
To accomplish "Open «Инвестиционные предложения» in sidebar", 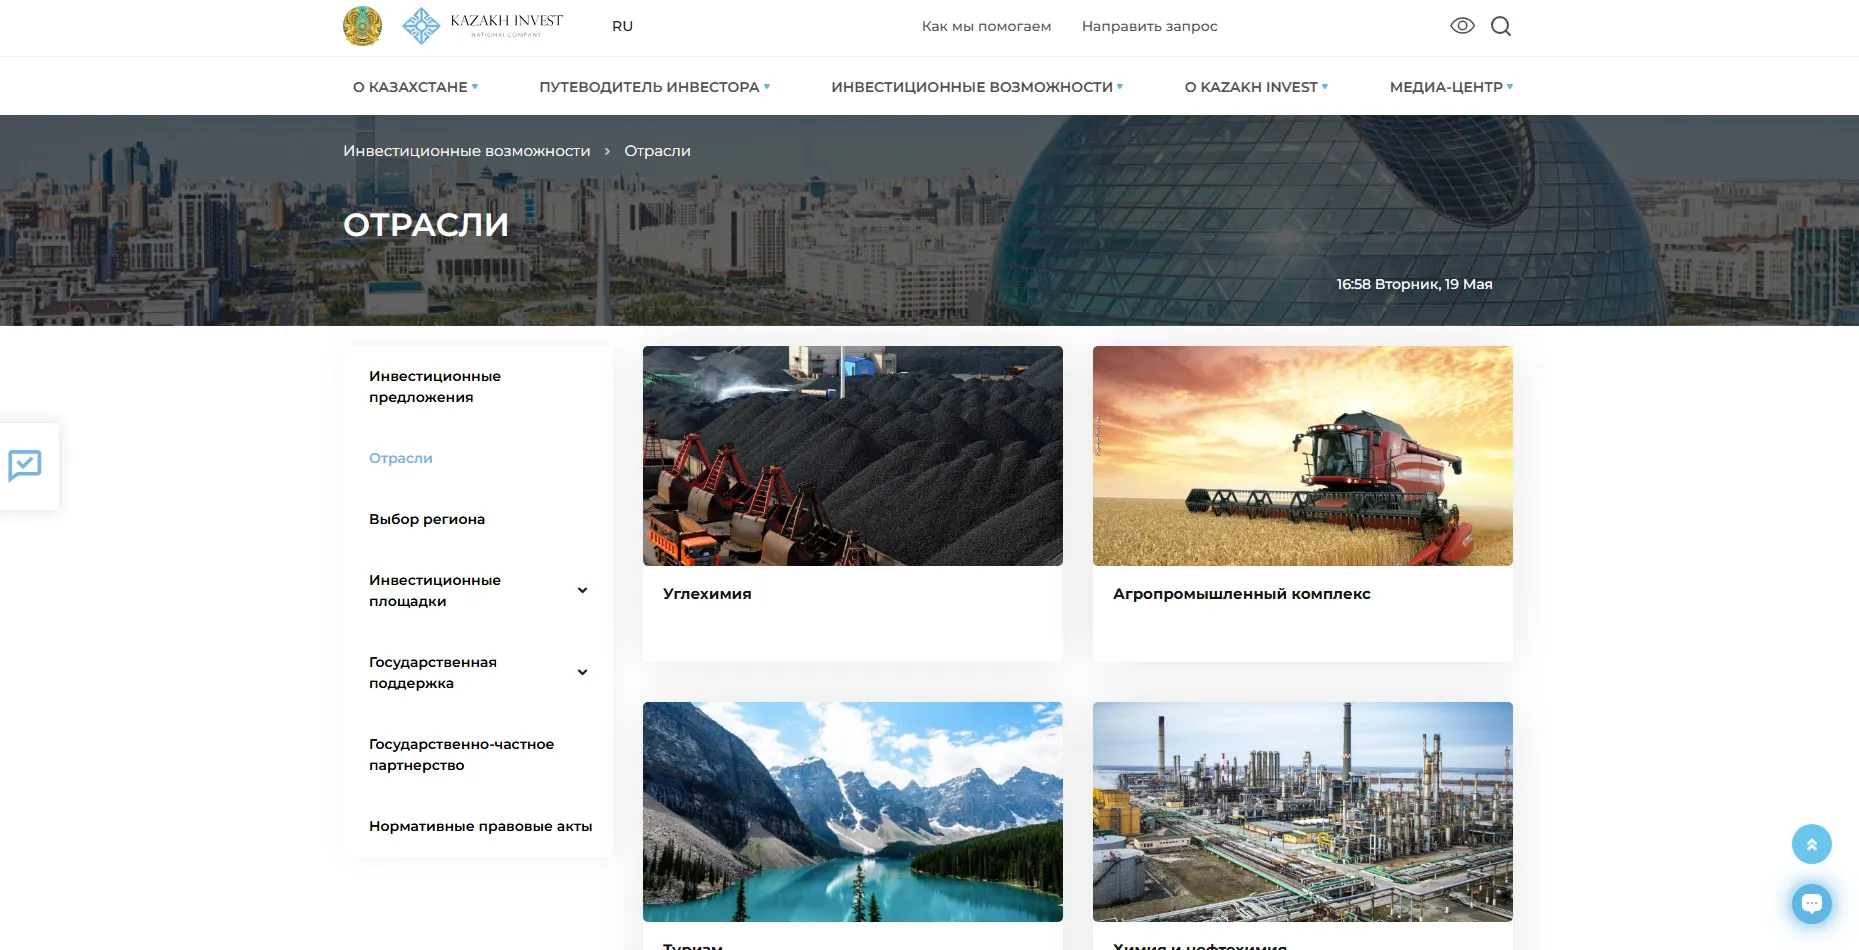I will [435, 387].
